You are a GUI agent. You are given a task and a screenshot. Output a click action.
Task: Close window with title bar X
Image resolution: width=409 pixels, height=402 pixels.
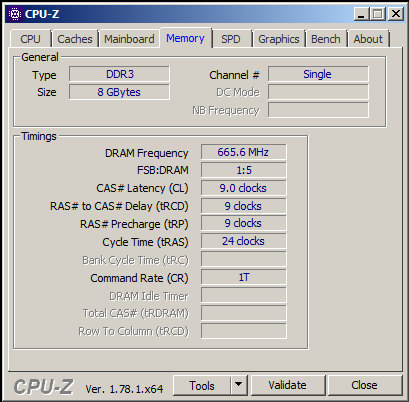click(396, 14)
